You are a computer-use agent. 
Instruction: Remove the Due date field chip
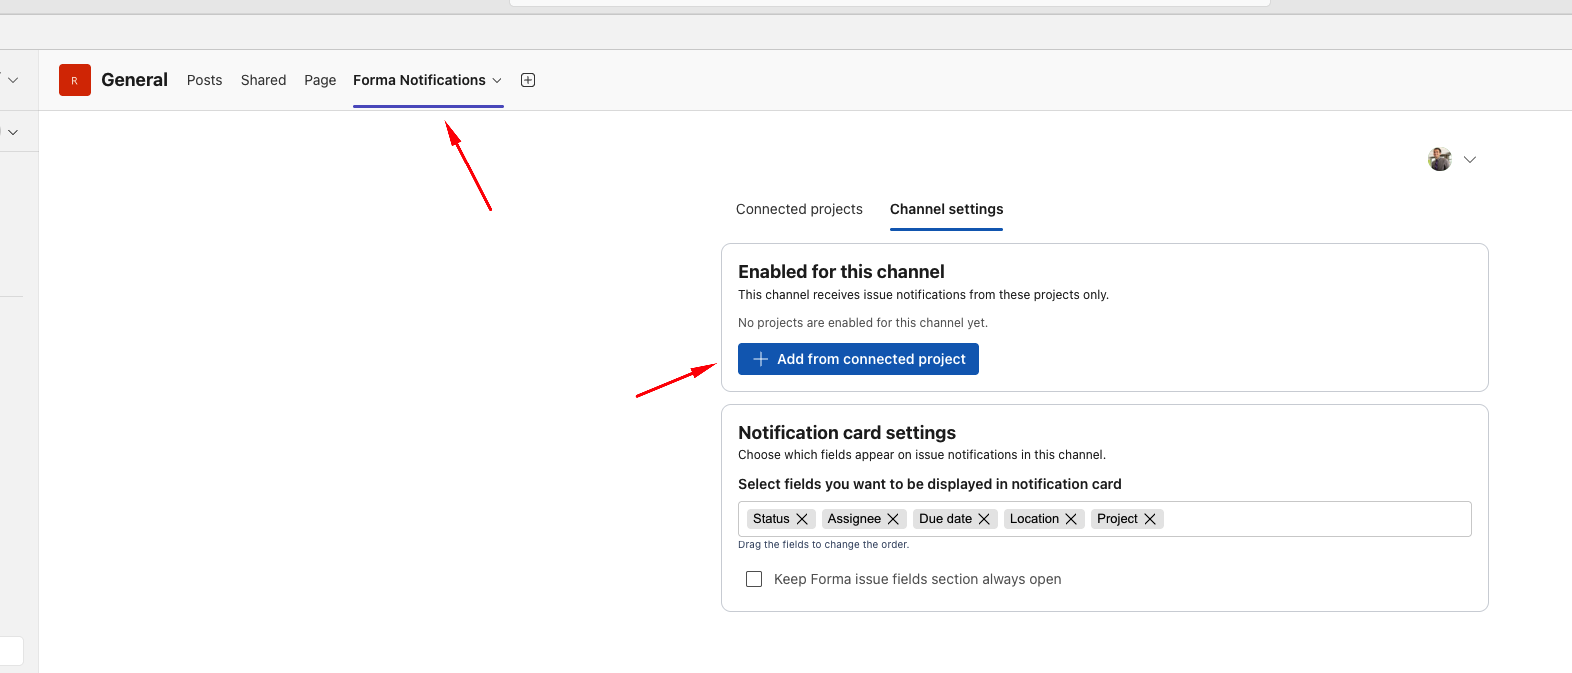pos(984,519)
